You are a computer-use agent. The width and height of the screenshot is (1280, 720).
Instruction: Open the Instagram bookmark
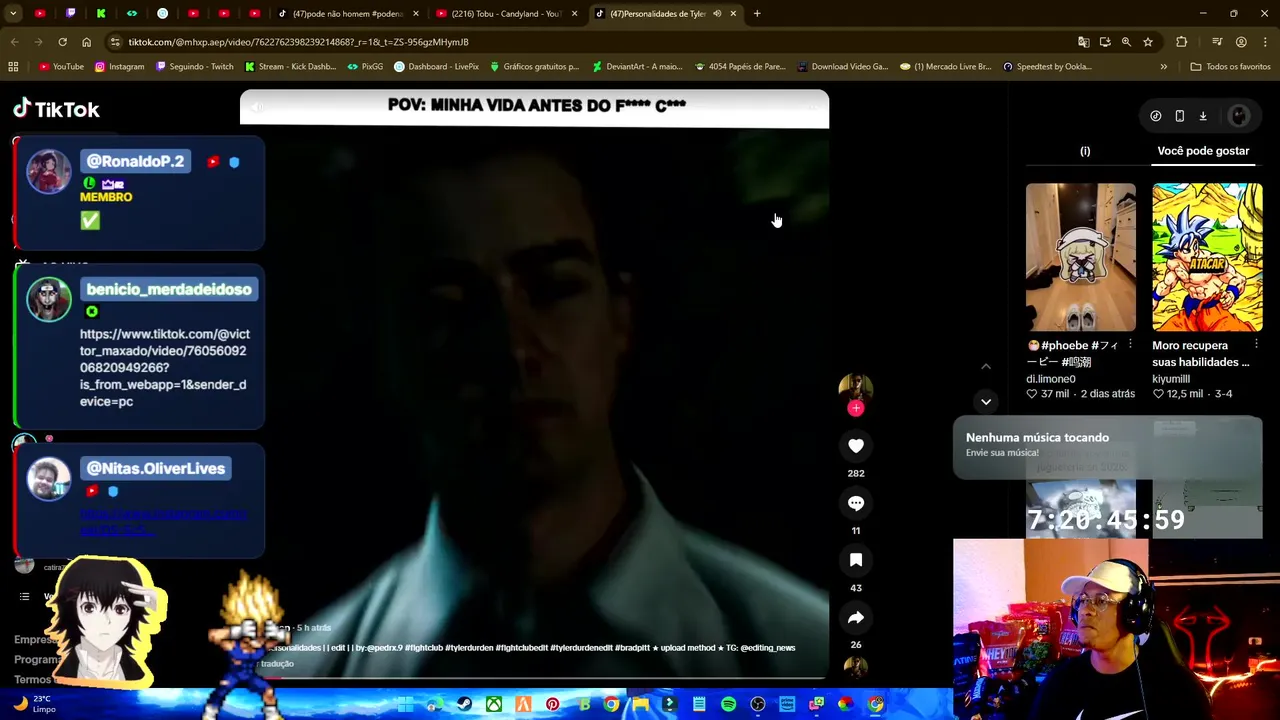(120, 67)
